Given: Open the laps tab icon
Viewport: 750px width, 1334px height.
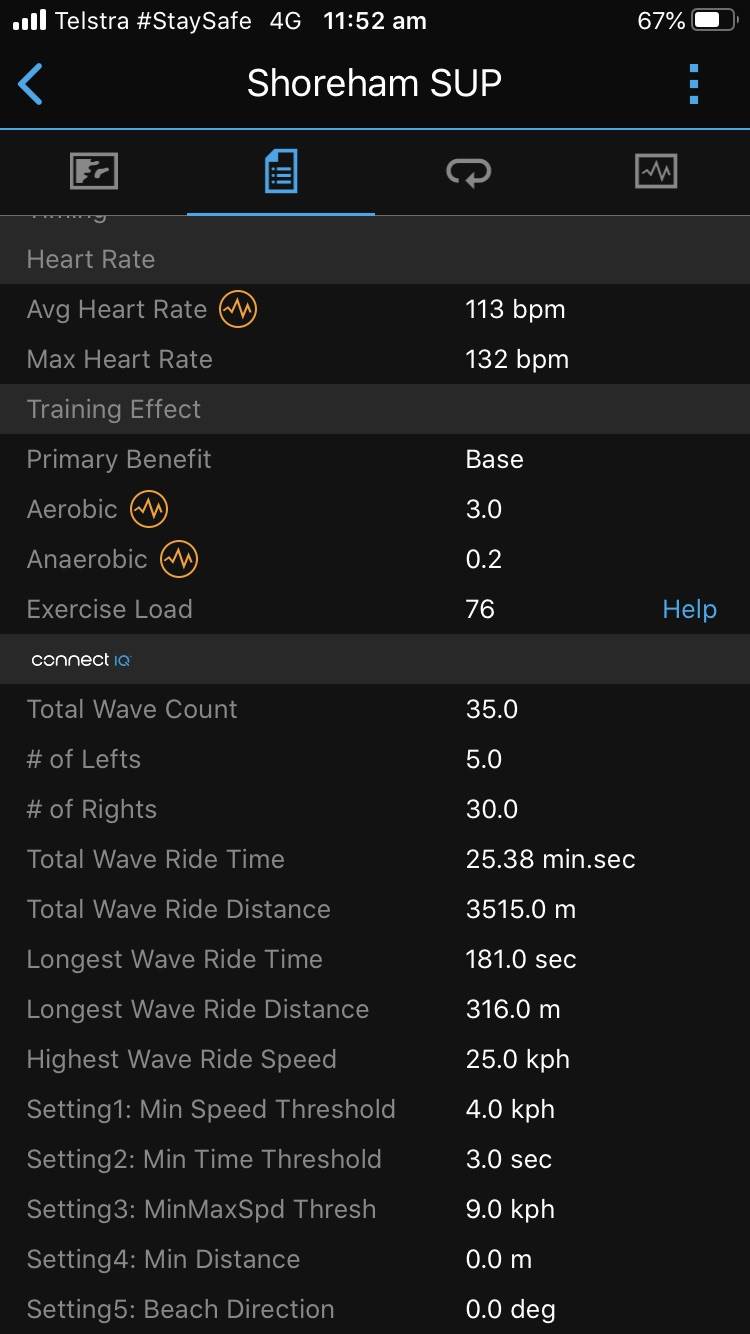Looking at the screenshot, I should pos(468,171).
